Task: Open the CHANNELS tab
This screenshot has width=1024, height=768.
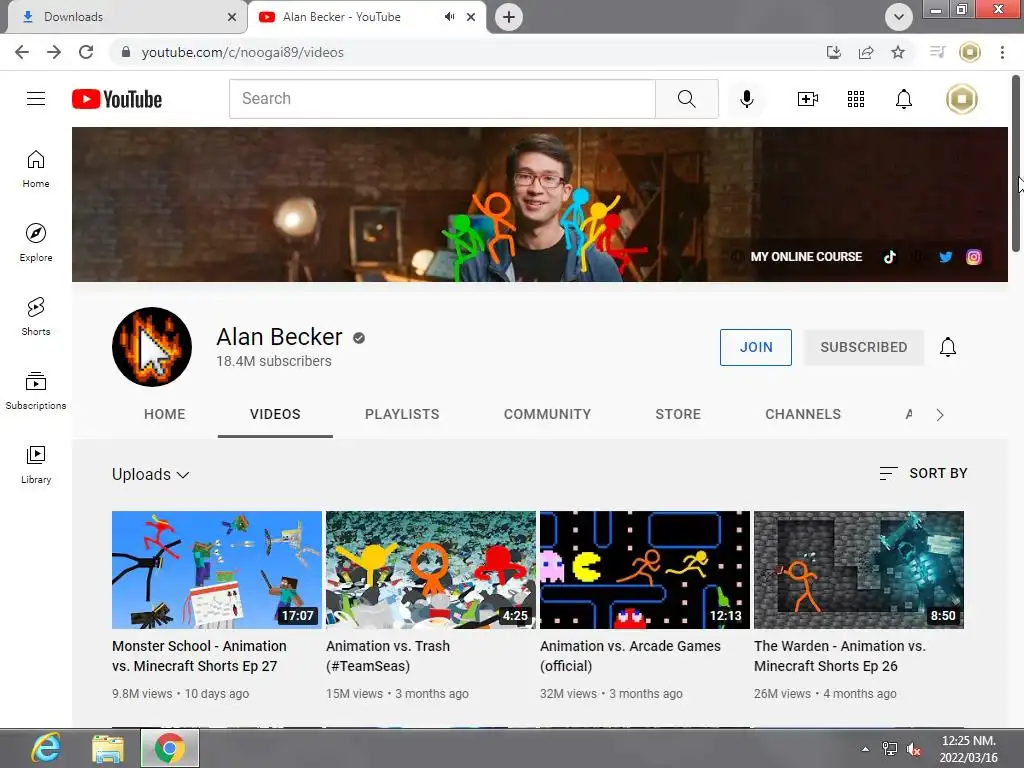Action: [x=803, y=414]
